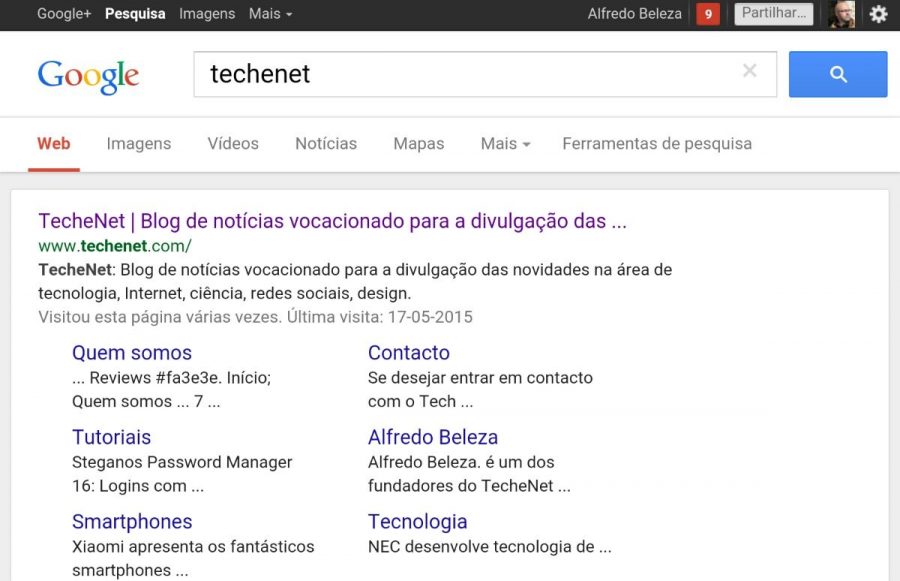The image size is (900, 581).
Task: Open the red notifications counter badge
Action: 708,14
